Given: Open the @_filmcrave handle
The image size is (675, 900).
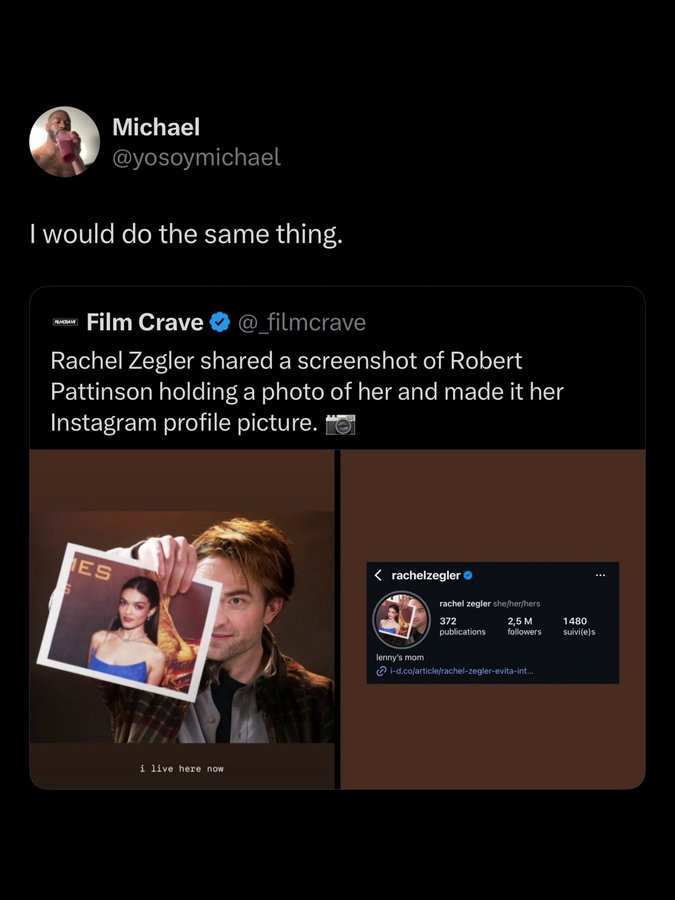Looking at the screenshot, I should click(x=303, y=322).
